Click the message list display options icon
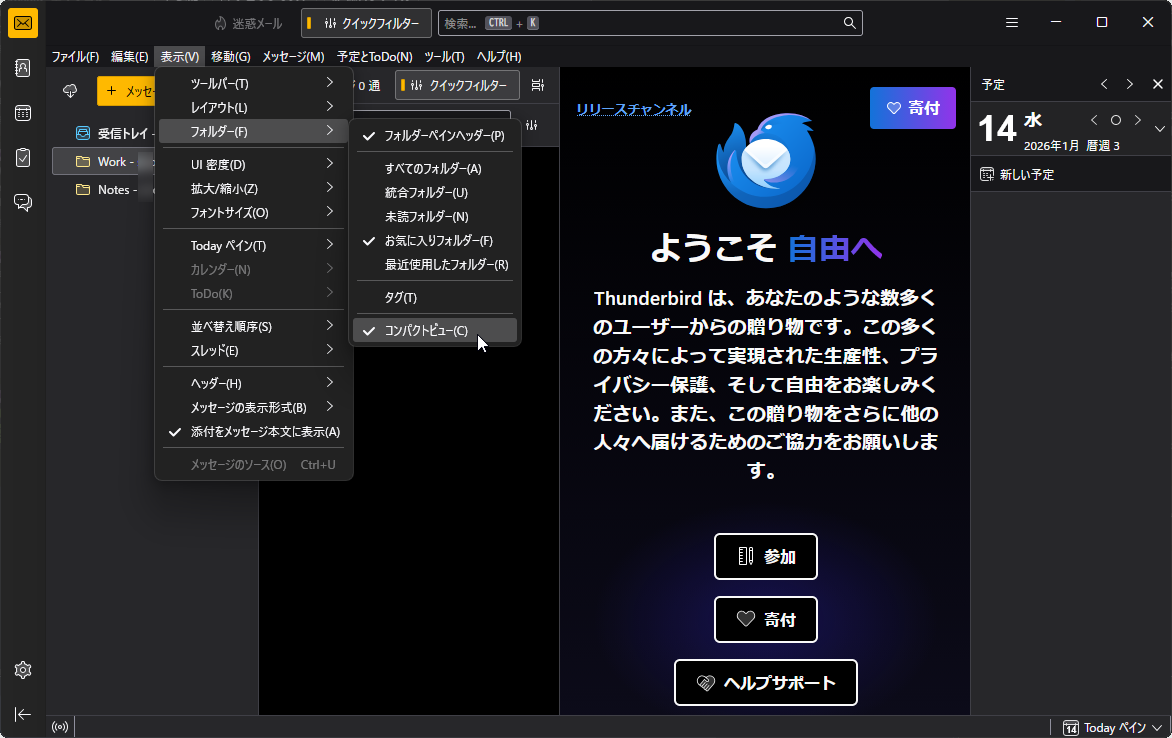Image resolution: width=1172 pixels, height=738 pixels. 537,85
